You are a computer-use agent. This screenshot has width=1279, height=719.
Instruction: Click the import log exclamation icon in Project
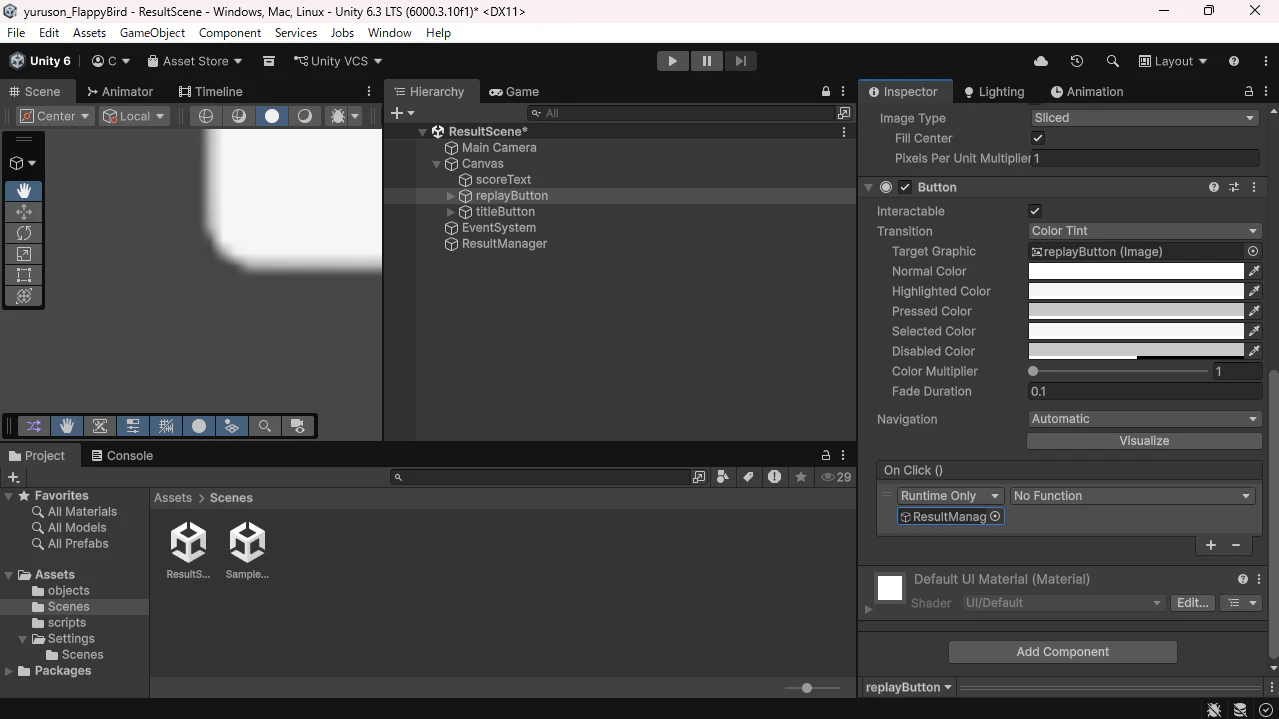[x=774, y=477]
